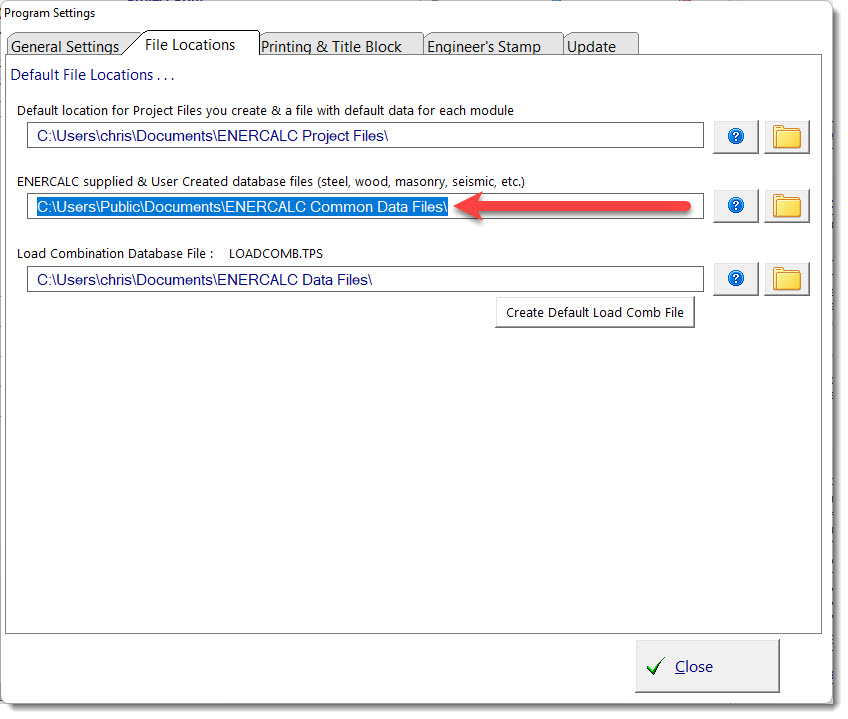Open help for the Load Combination database file

[736, 279]
